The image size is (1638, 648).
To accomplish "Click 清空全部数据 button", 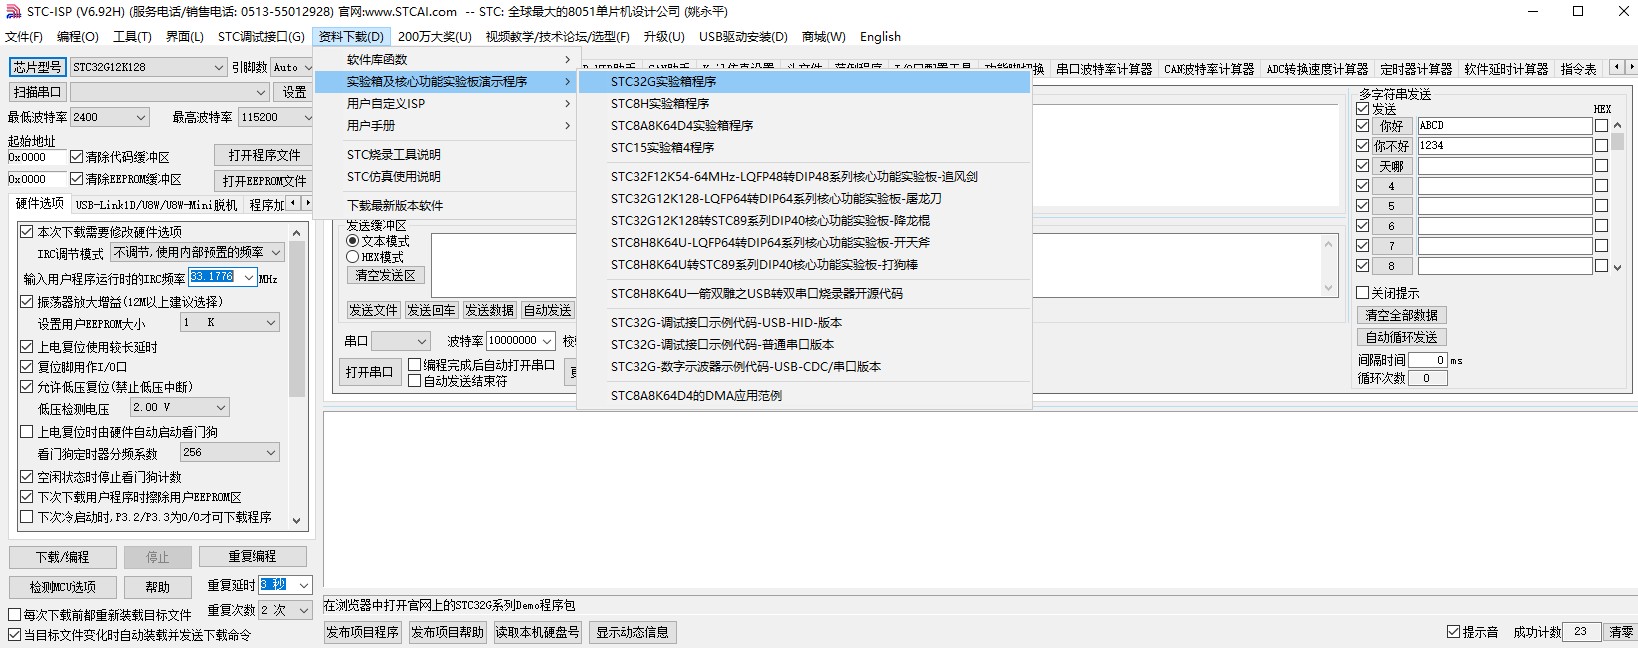I will pyautogui.click(x=1402, y=315).
